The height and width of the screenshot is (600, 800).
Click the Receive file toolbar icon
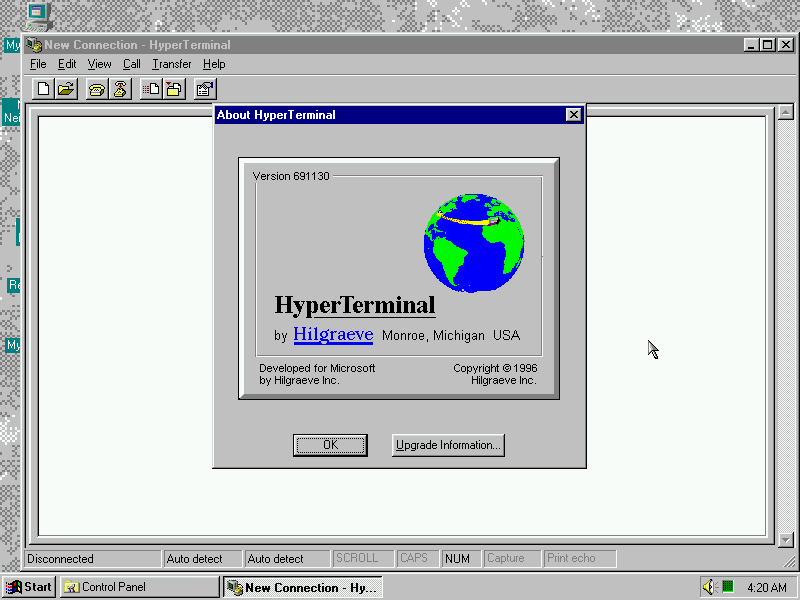(174, 89)
